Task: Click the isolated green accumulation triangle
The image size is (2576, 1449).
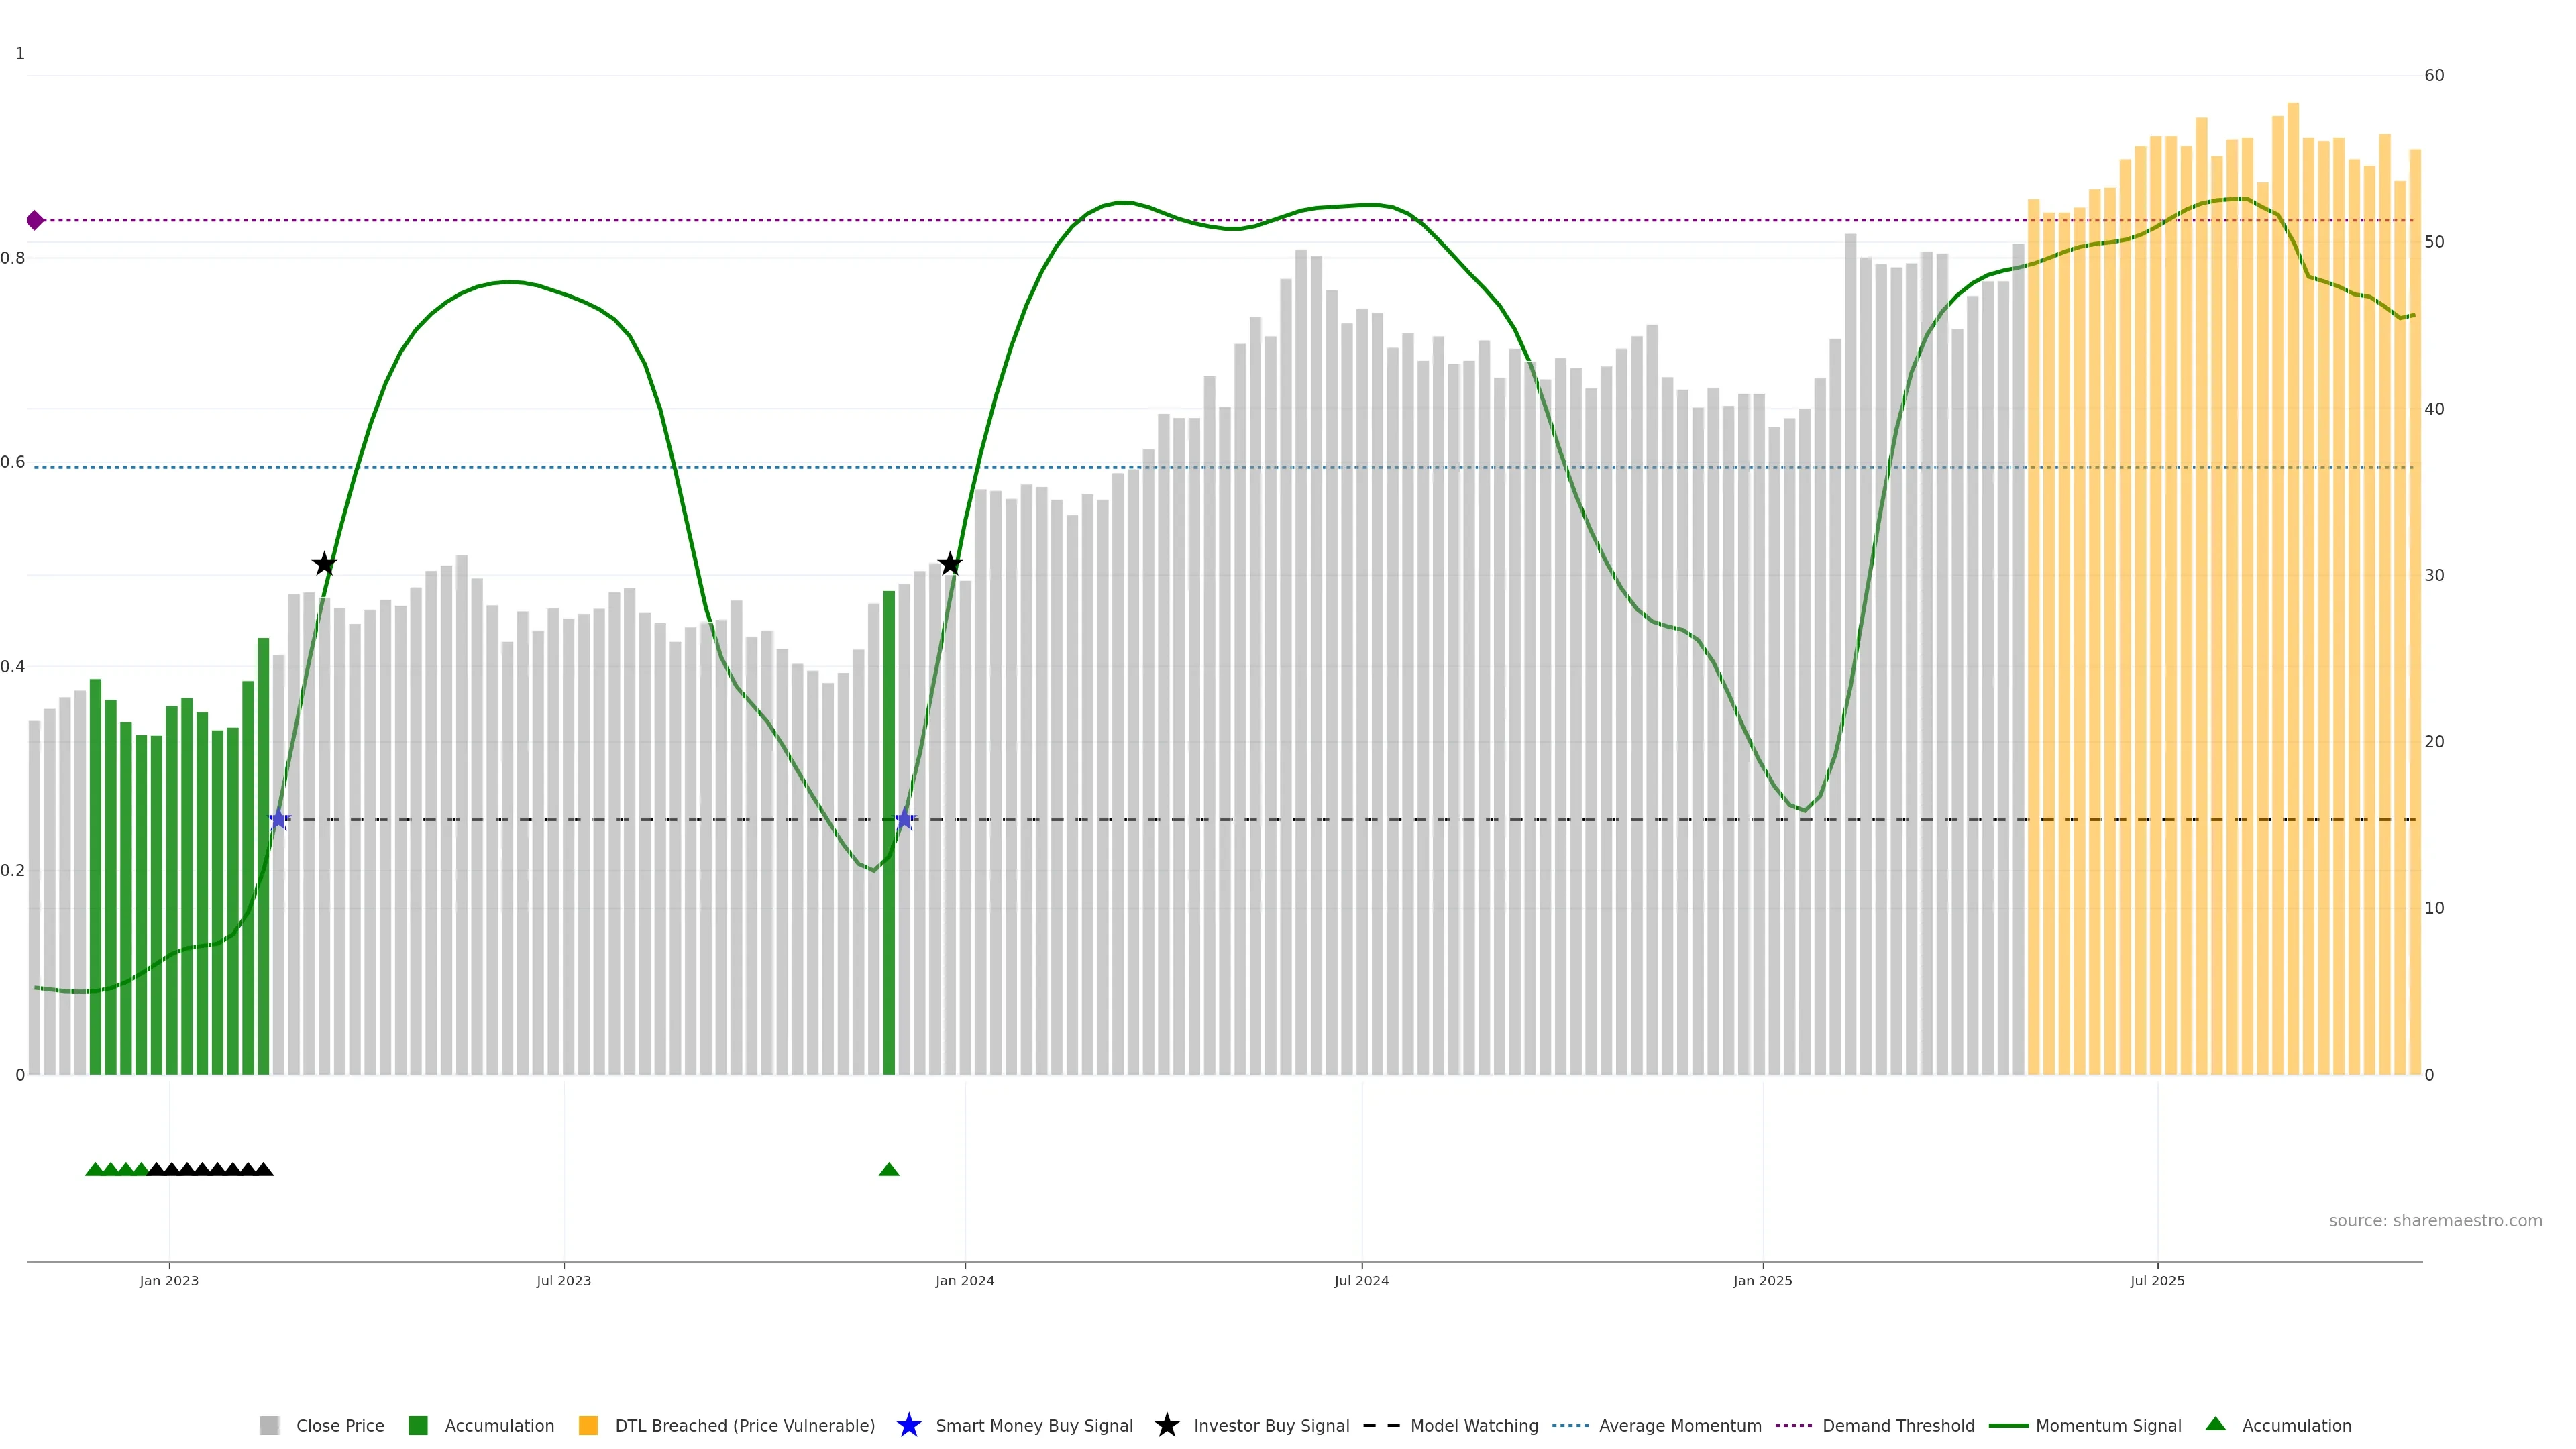Action: pyautogui.click(x=889, y=1169)
